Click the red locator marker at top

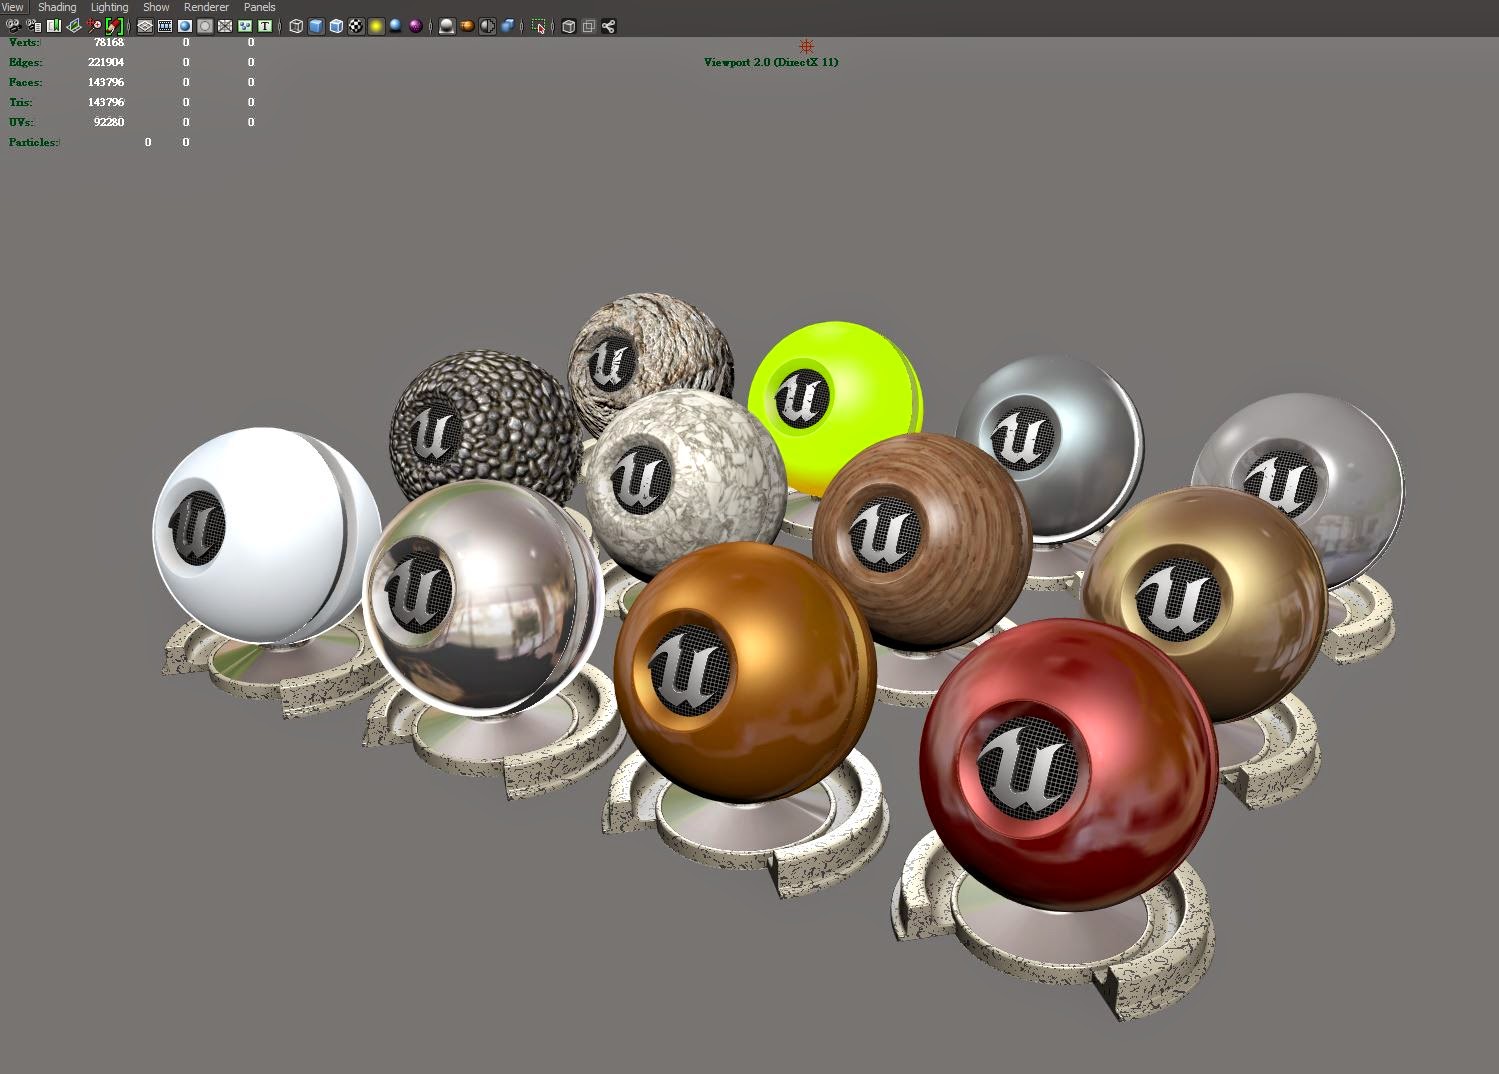pyautogui.click(x=806, y=46)
